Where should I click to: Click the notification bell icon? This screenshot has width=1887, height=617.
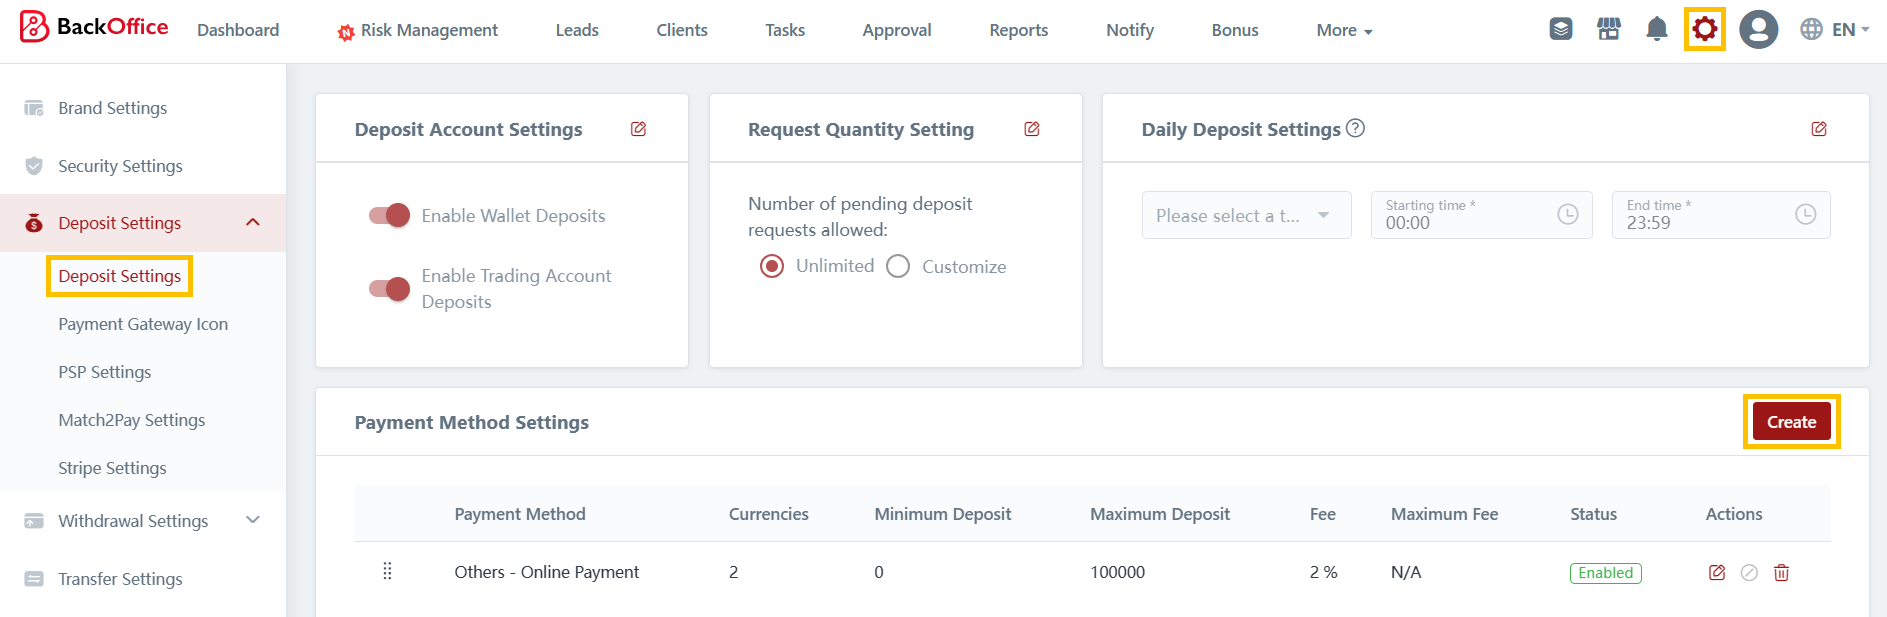pyautogui.click(x=1656, y=29)
